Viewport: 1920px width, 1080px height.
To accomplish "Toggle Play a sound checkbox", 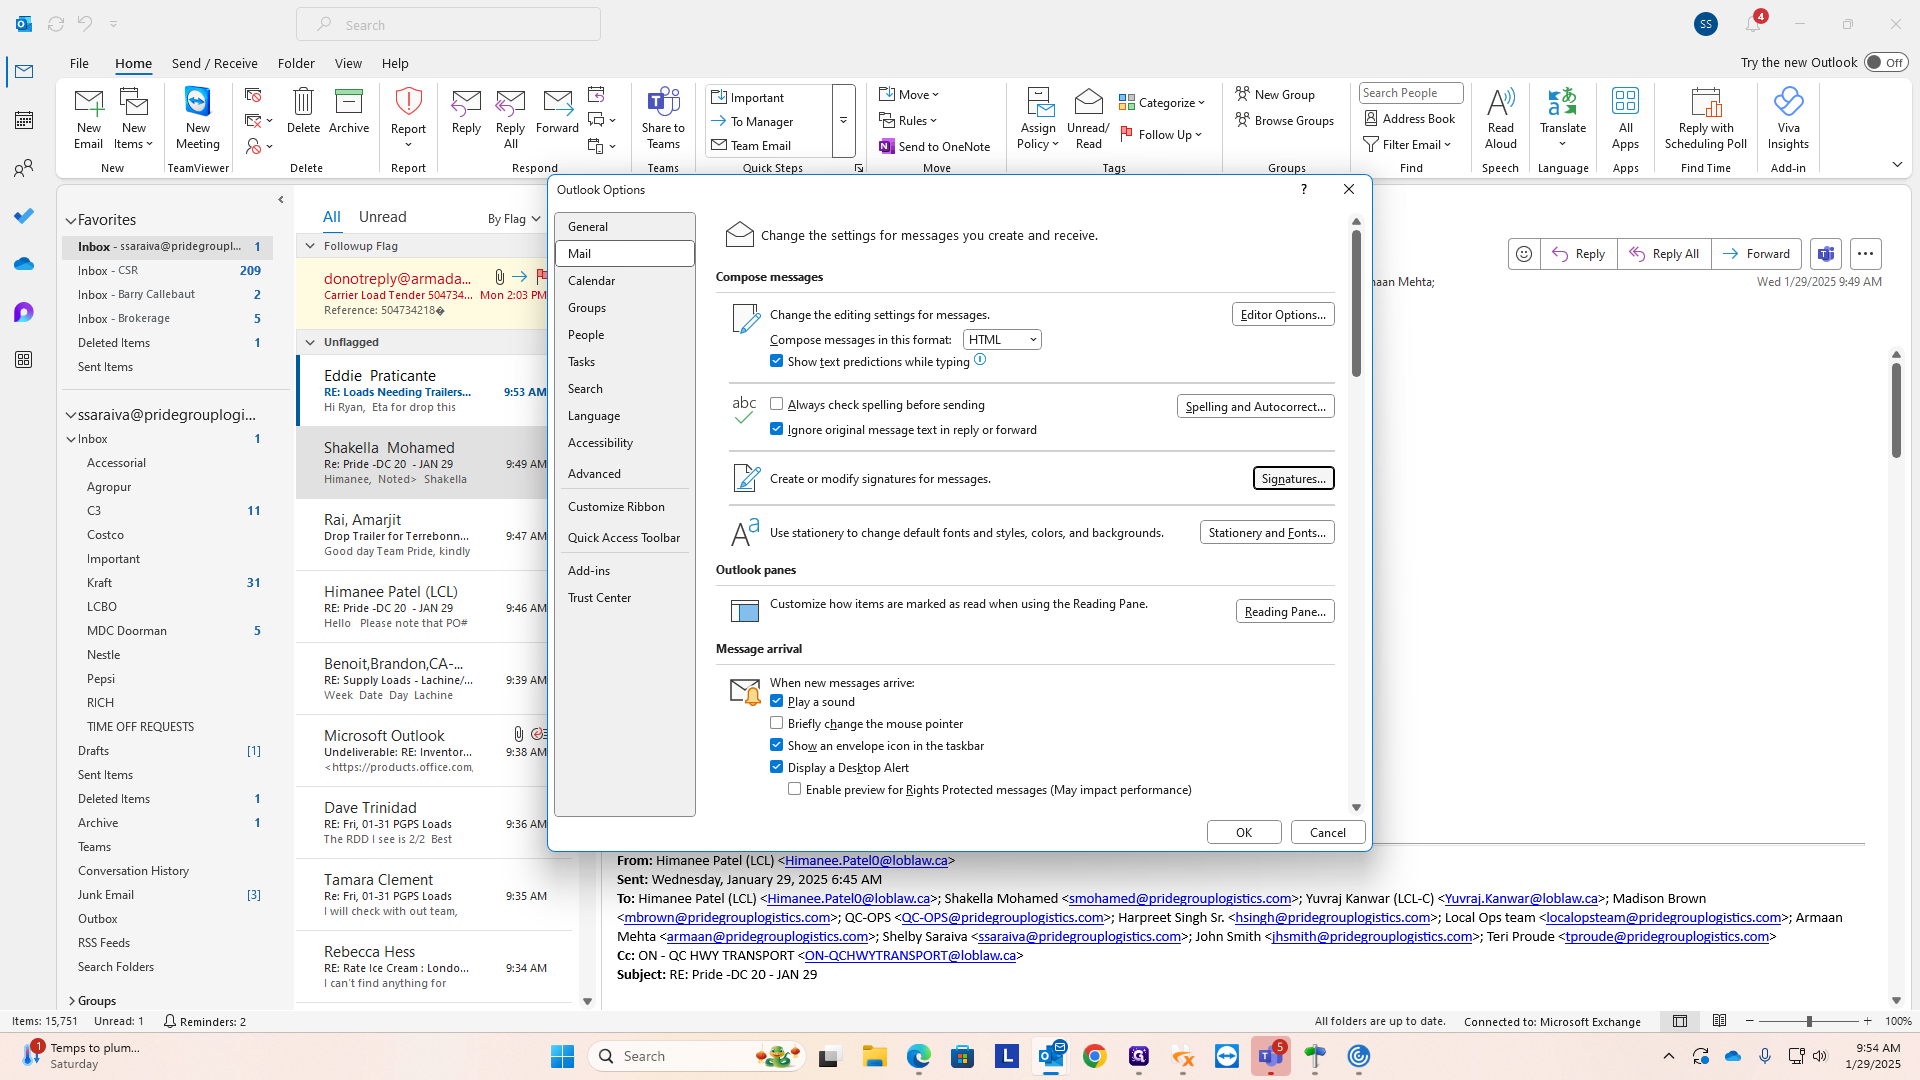I will (x=777, y=701).
